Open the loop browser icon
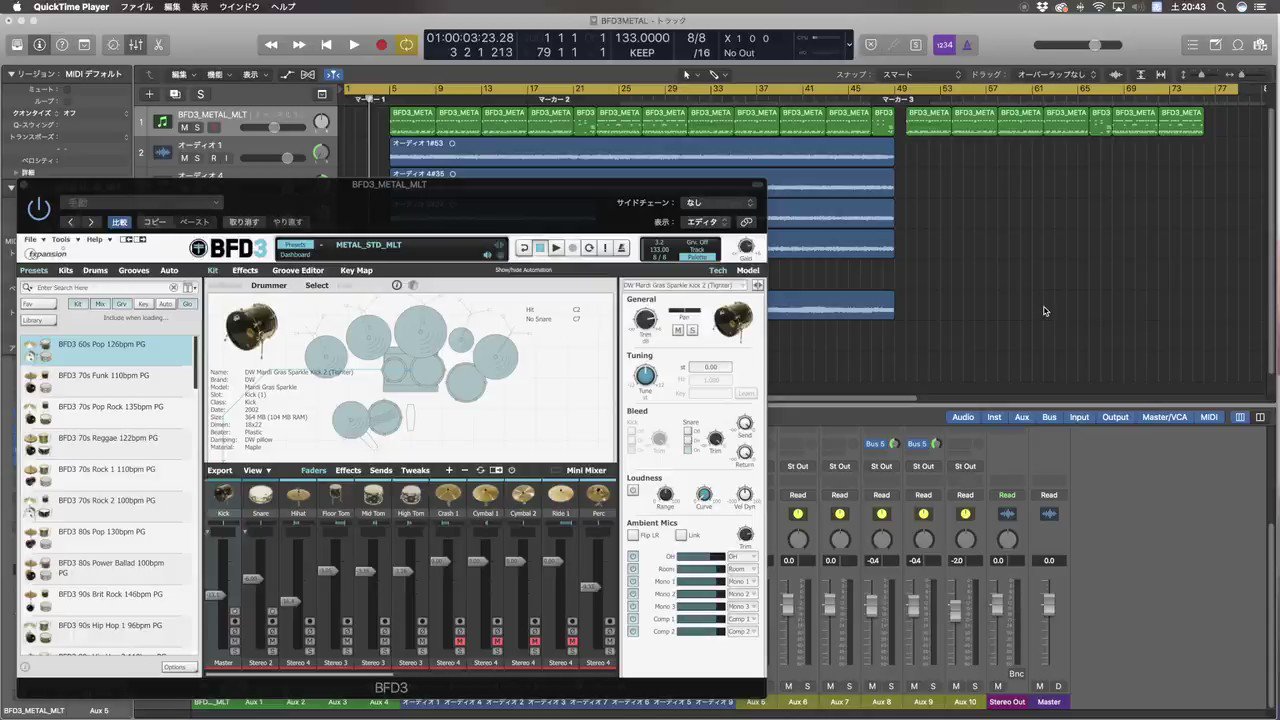 [1238, 45]
